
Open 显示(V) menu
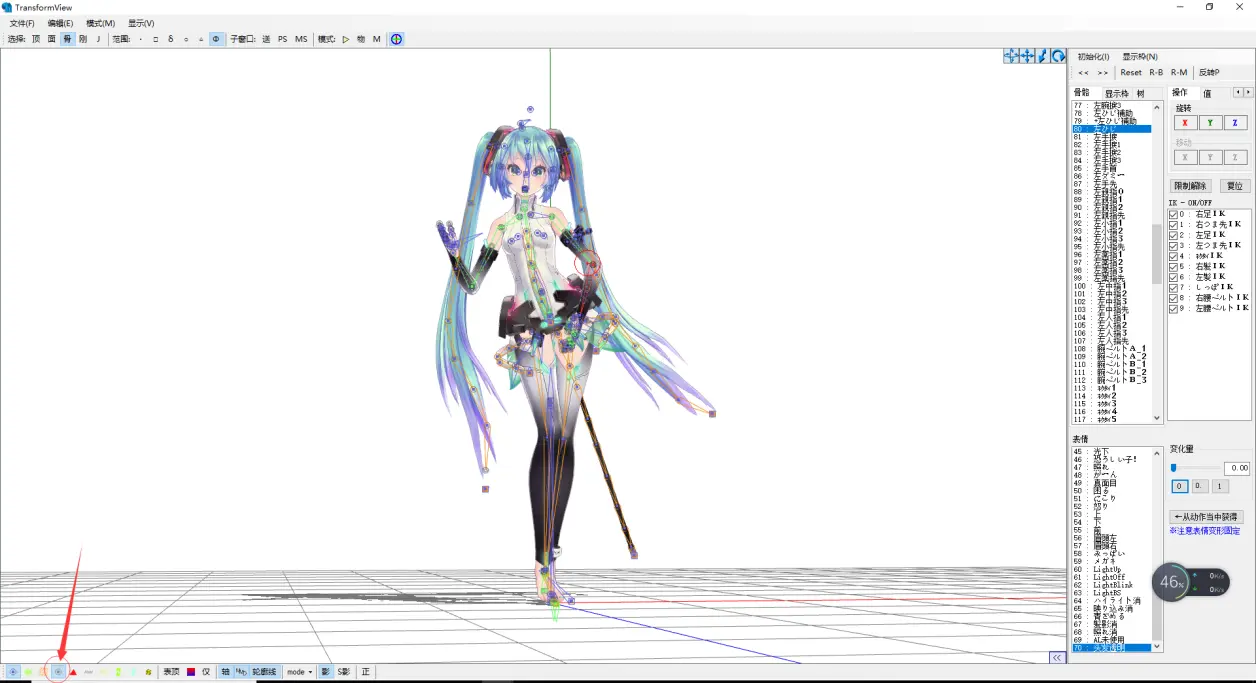tap(141, 23)
